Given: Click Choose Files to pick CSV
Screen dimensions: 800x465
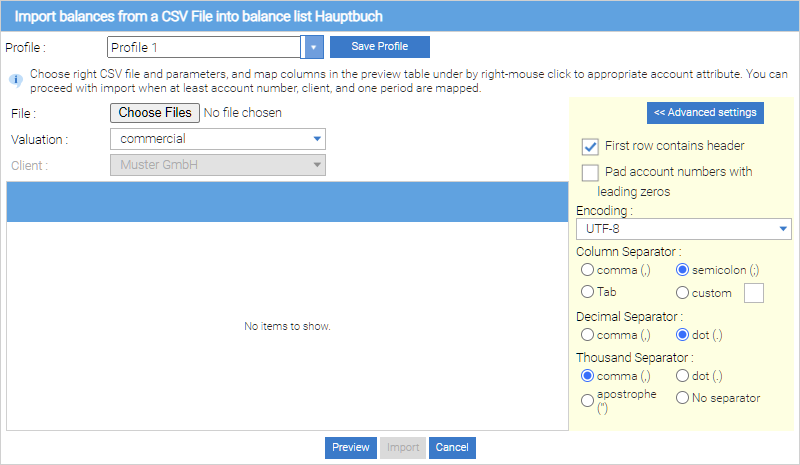Looking at the screenshot, I should tap(155, 113).
